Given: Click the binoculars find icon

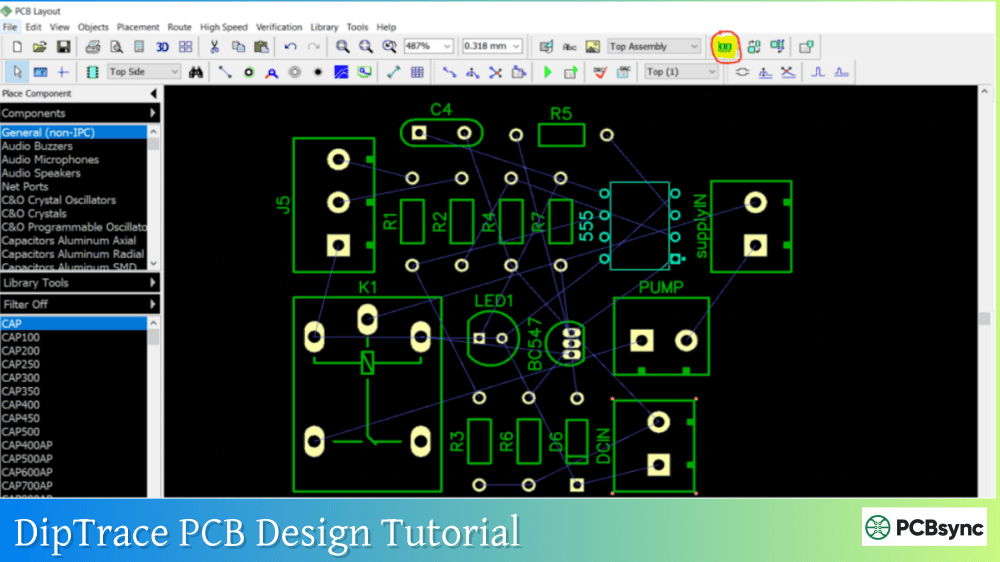Looking at the screenshot, I should [197, 72].
